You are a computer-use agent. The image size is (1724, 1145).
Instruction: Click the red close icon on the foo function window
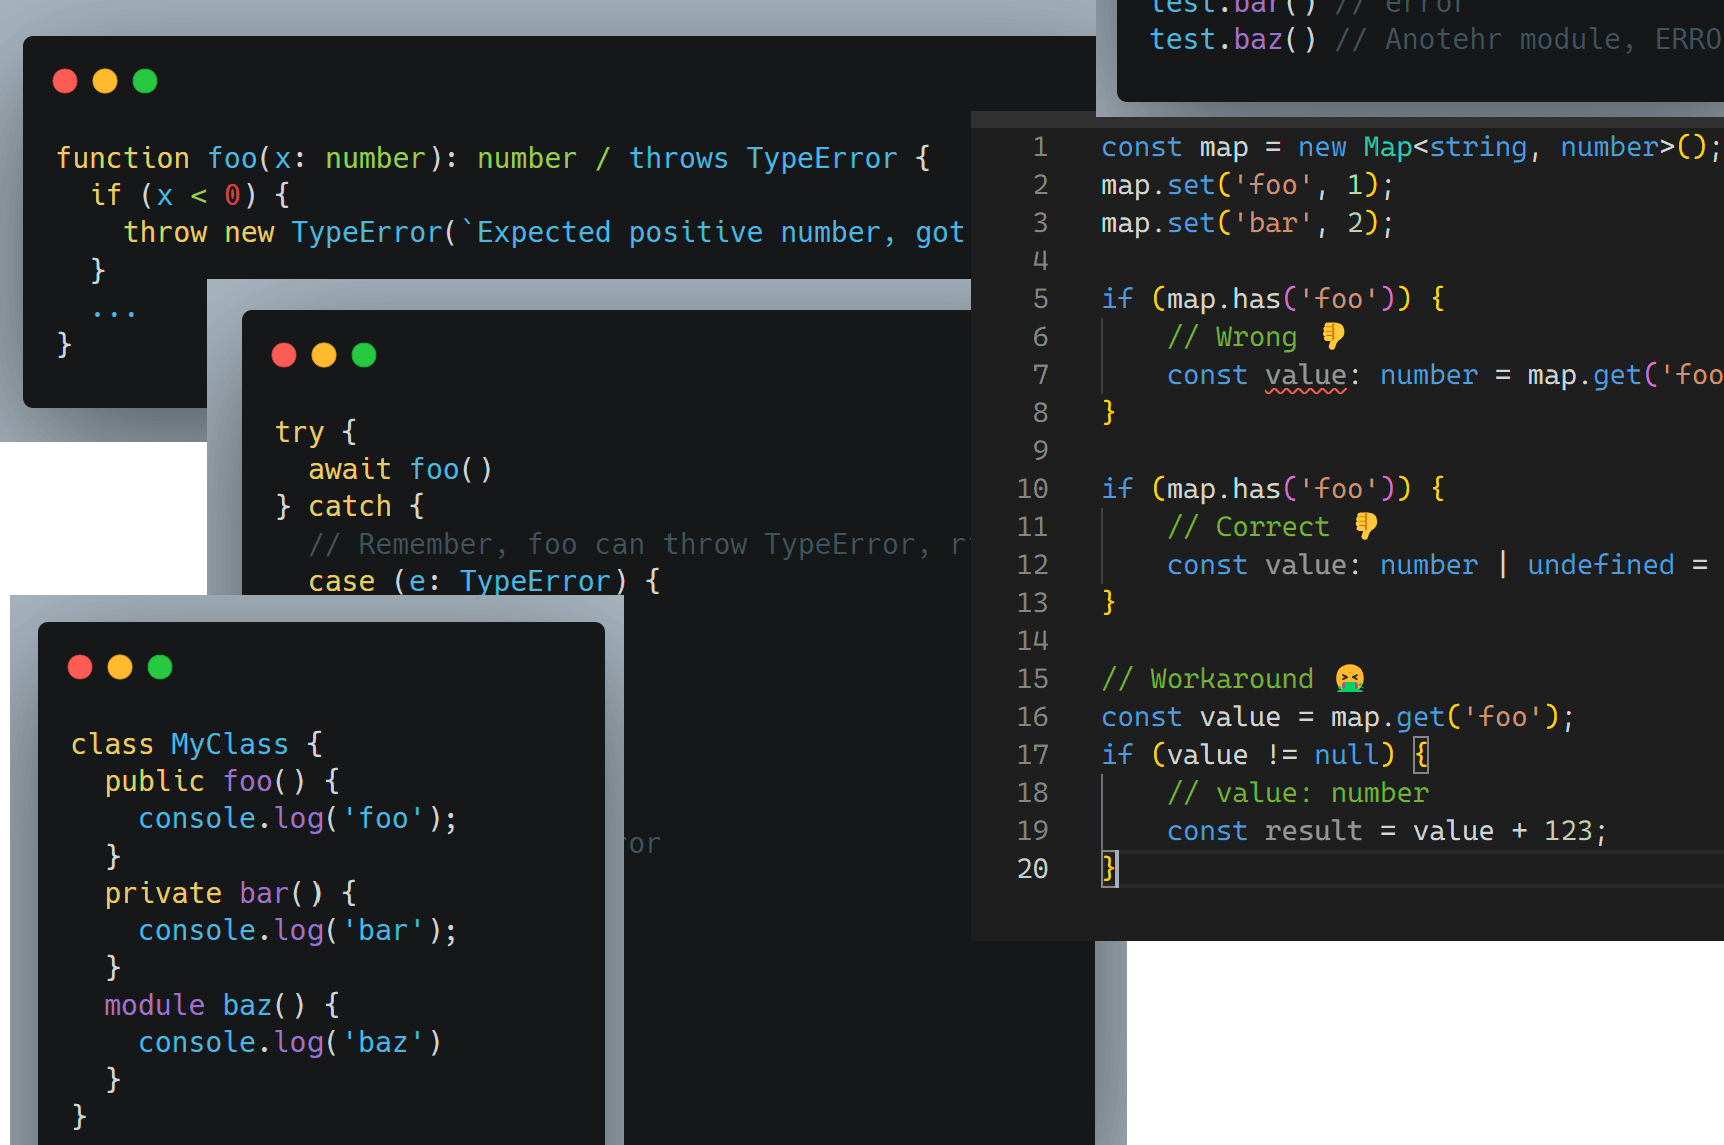coord(65,81)
